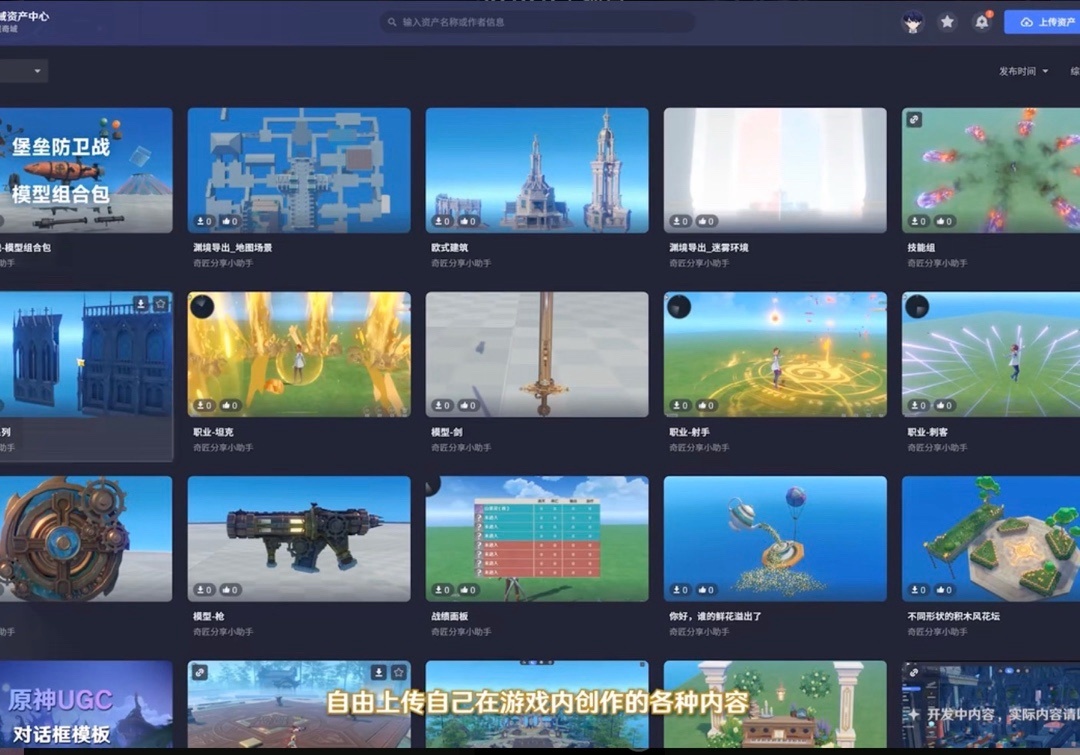
Task: Click download count on 渊境导出_地图场景 card
Action: (x=205, y=221)
